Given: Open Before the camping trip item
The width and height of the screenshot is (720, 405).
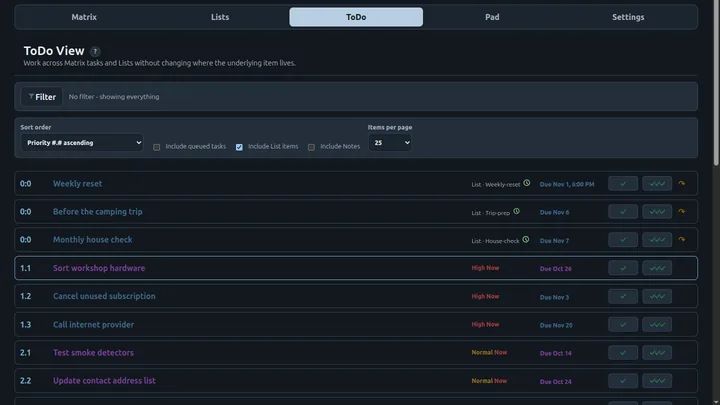Looking at the screenshot, I should coord(97,212).
